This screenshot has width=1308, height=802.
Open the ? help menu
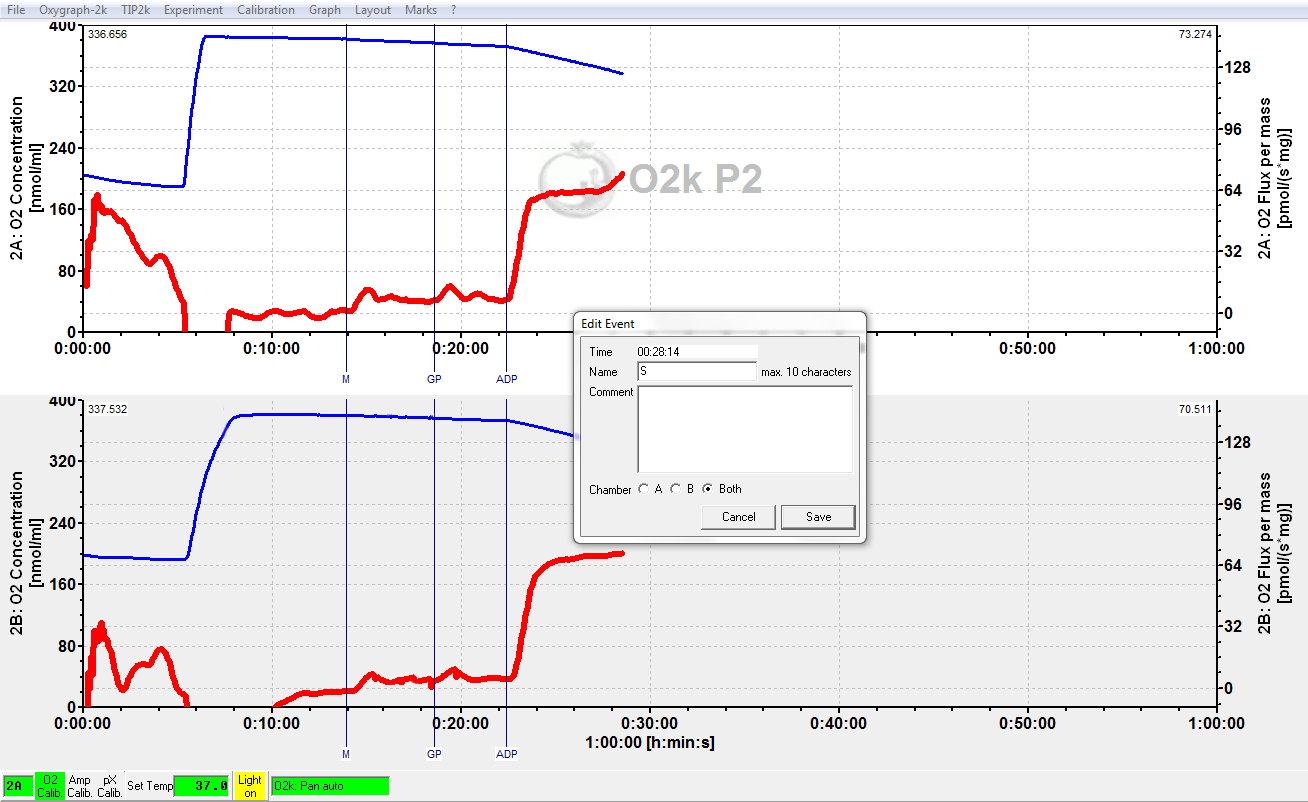[454, 9]
